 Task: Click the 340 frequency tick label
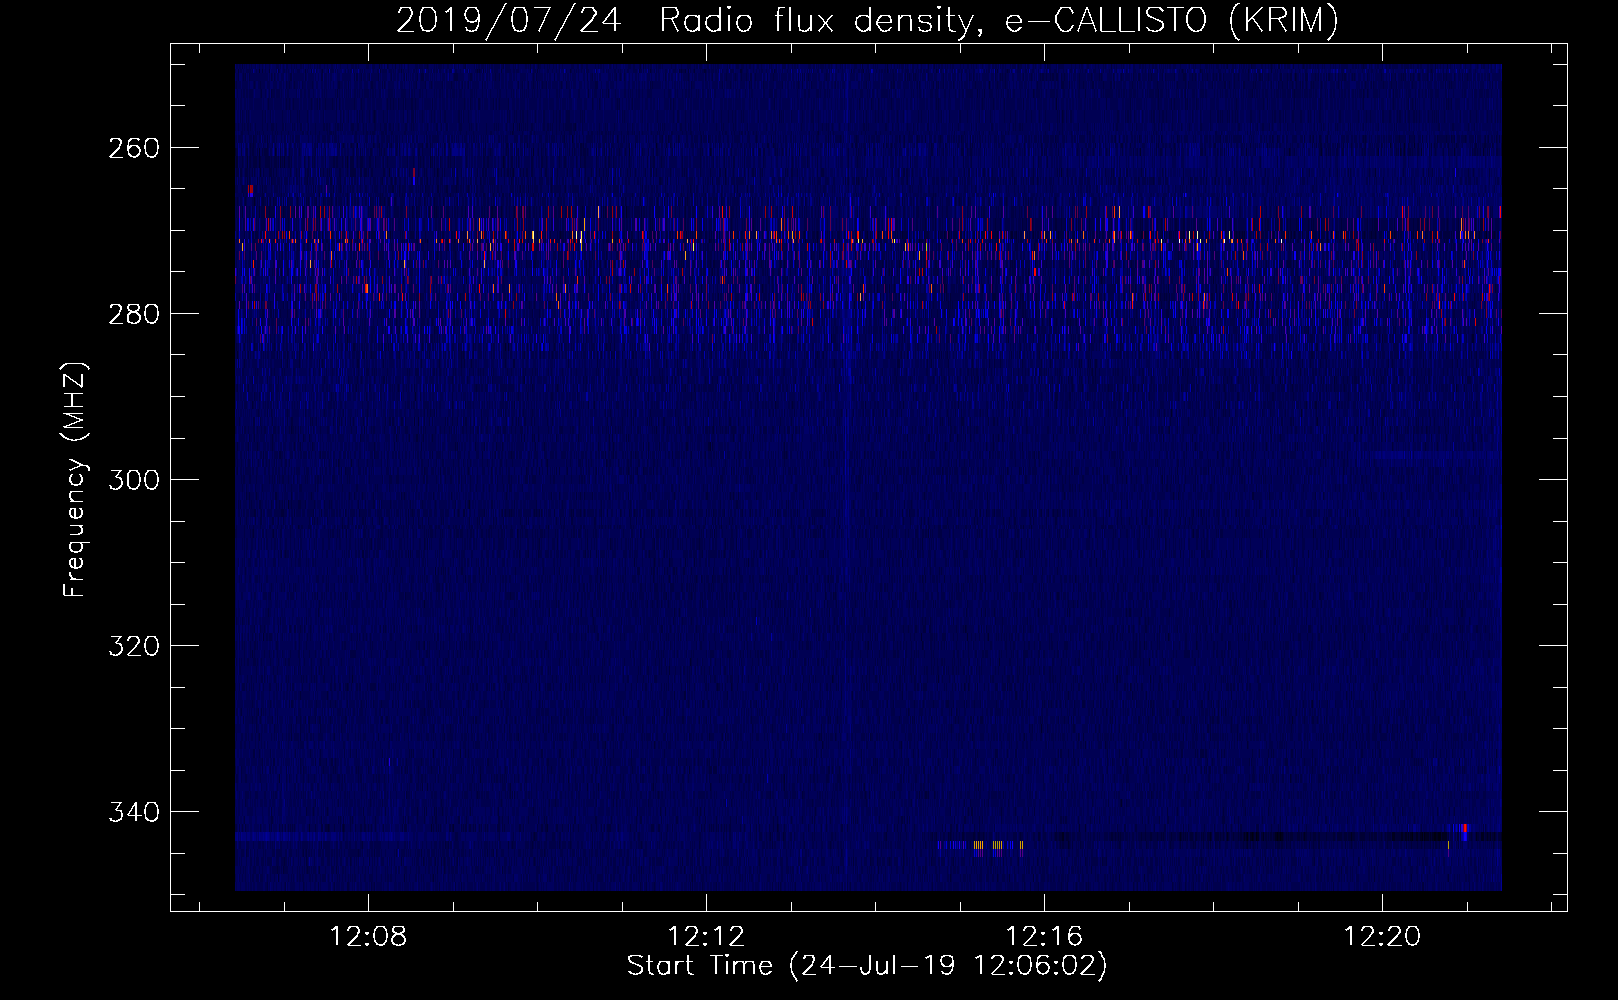pyautogui.click(x=134, y=812)
